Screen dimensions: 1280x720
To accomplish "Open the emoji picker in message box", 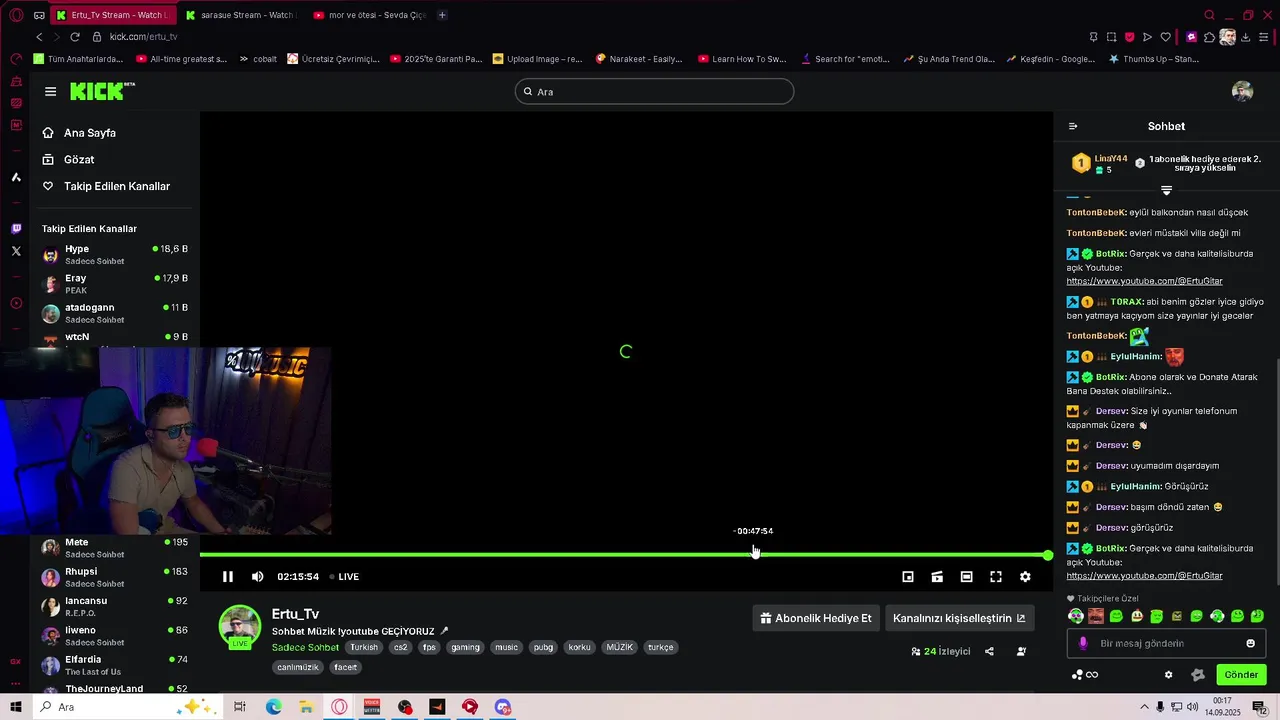I will [1250, 643].
